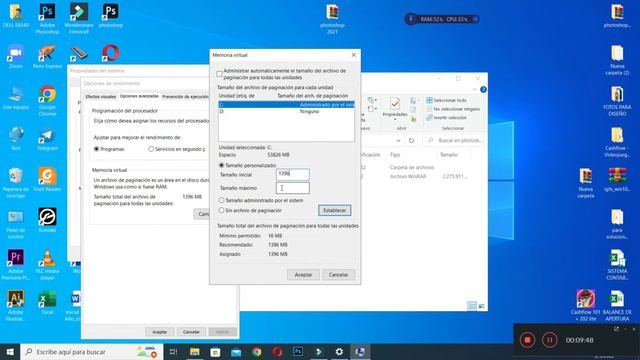Click the taskbar search box
The image size is (640, 360).
pos(92,352)
